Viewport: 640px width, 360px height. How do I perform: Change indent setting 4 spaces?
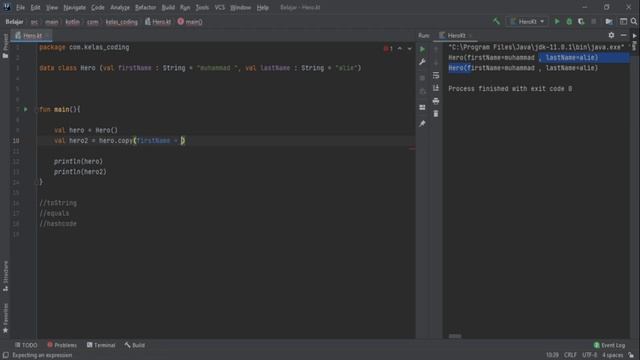(x=612, y=355)
